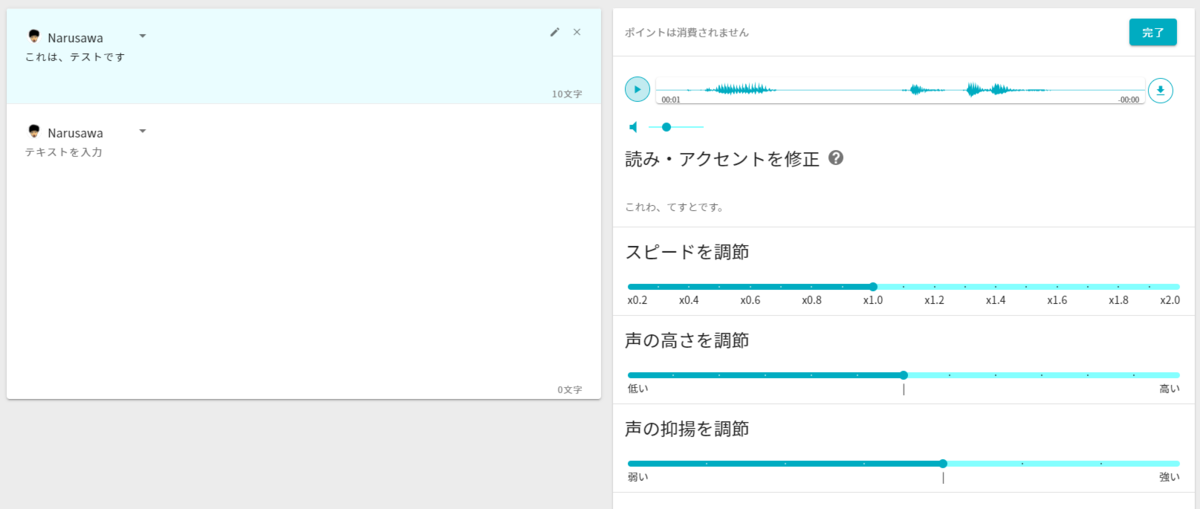Click the audio waveform timeline

(x=900, y=90)
